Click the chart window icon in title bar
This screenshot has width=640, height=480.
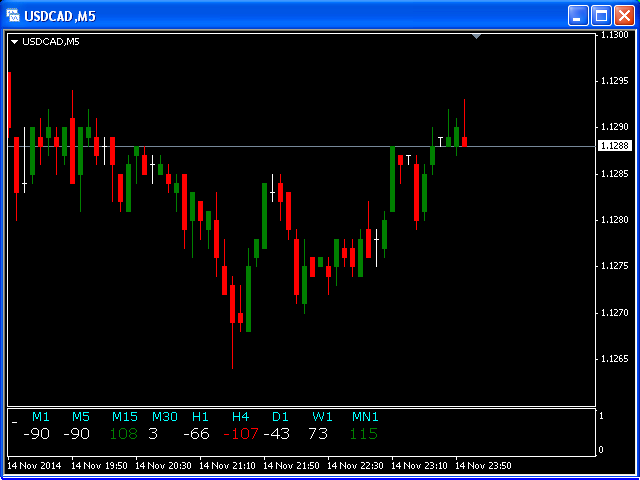click(x=14, y=15)
